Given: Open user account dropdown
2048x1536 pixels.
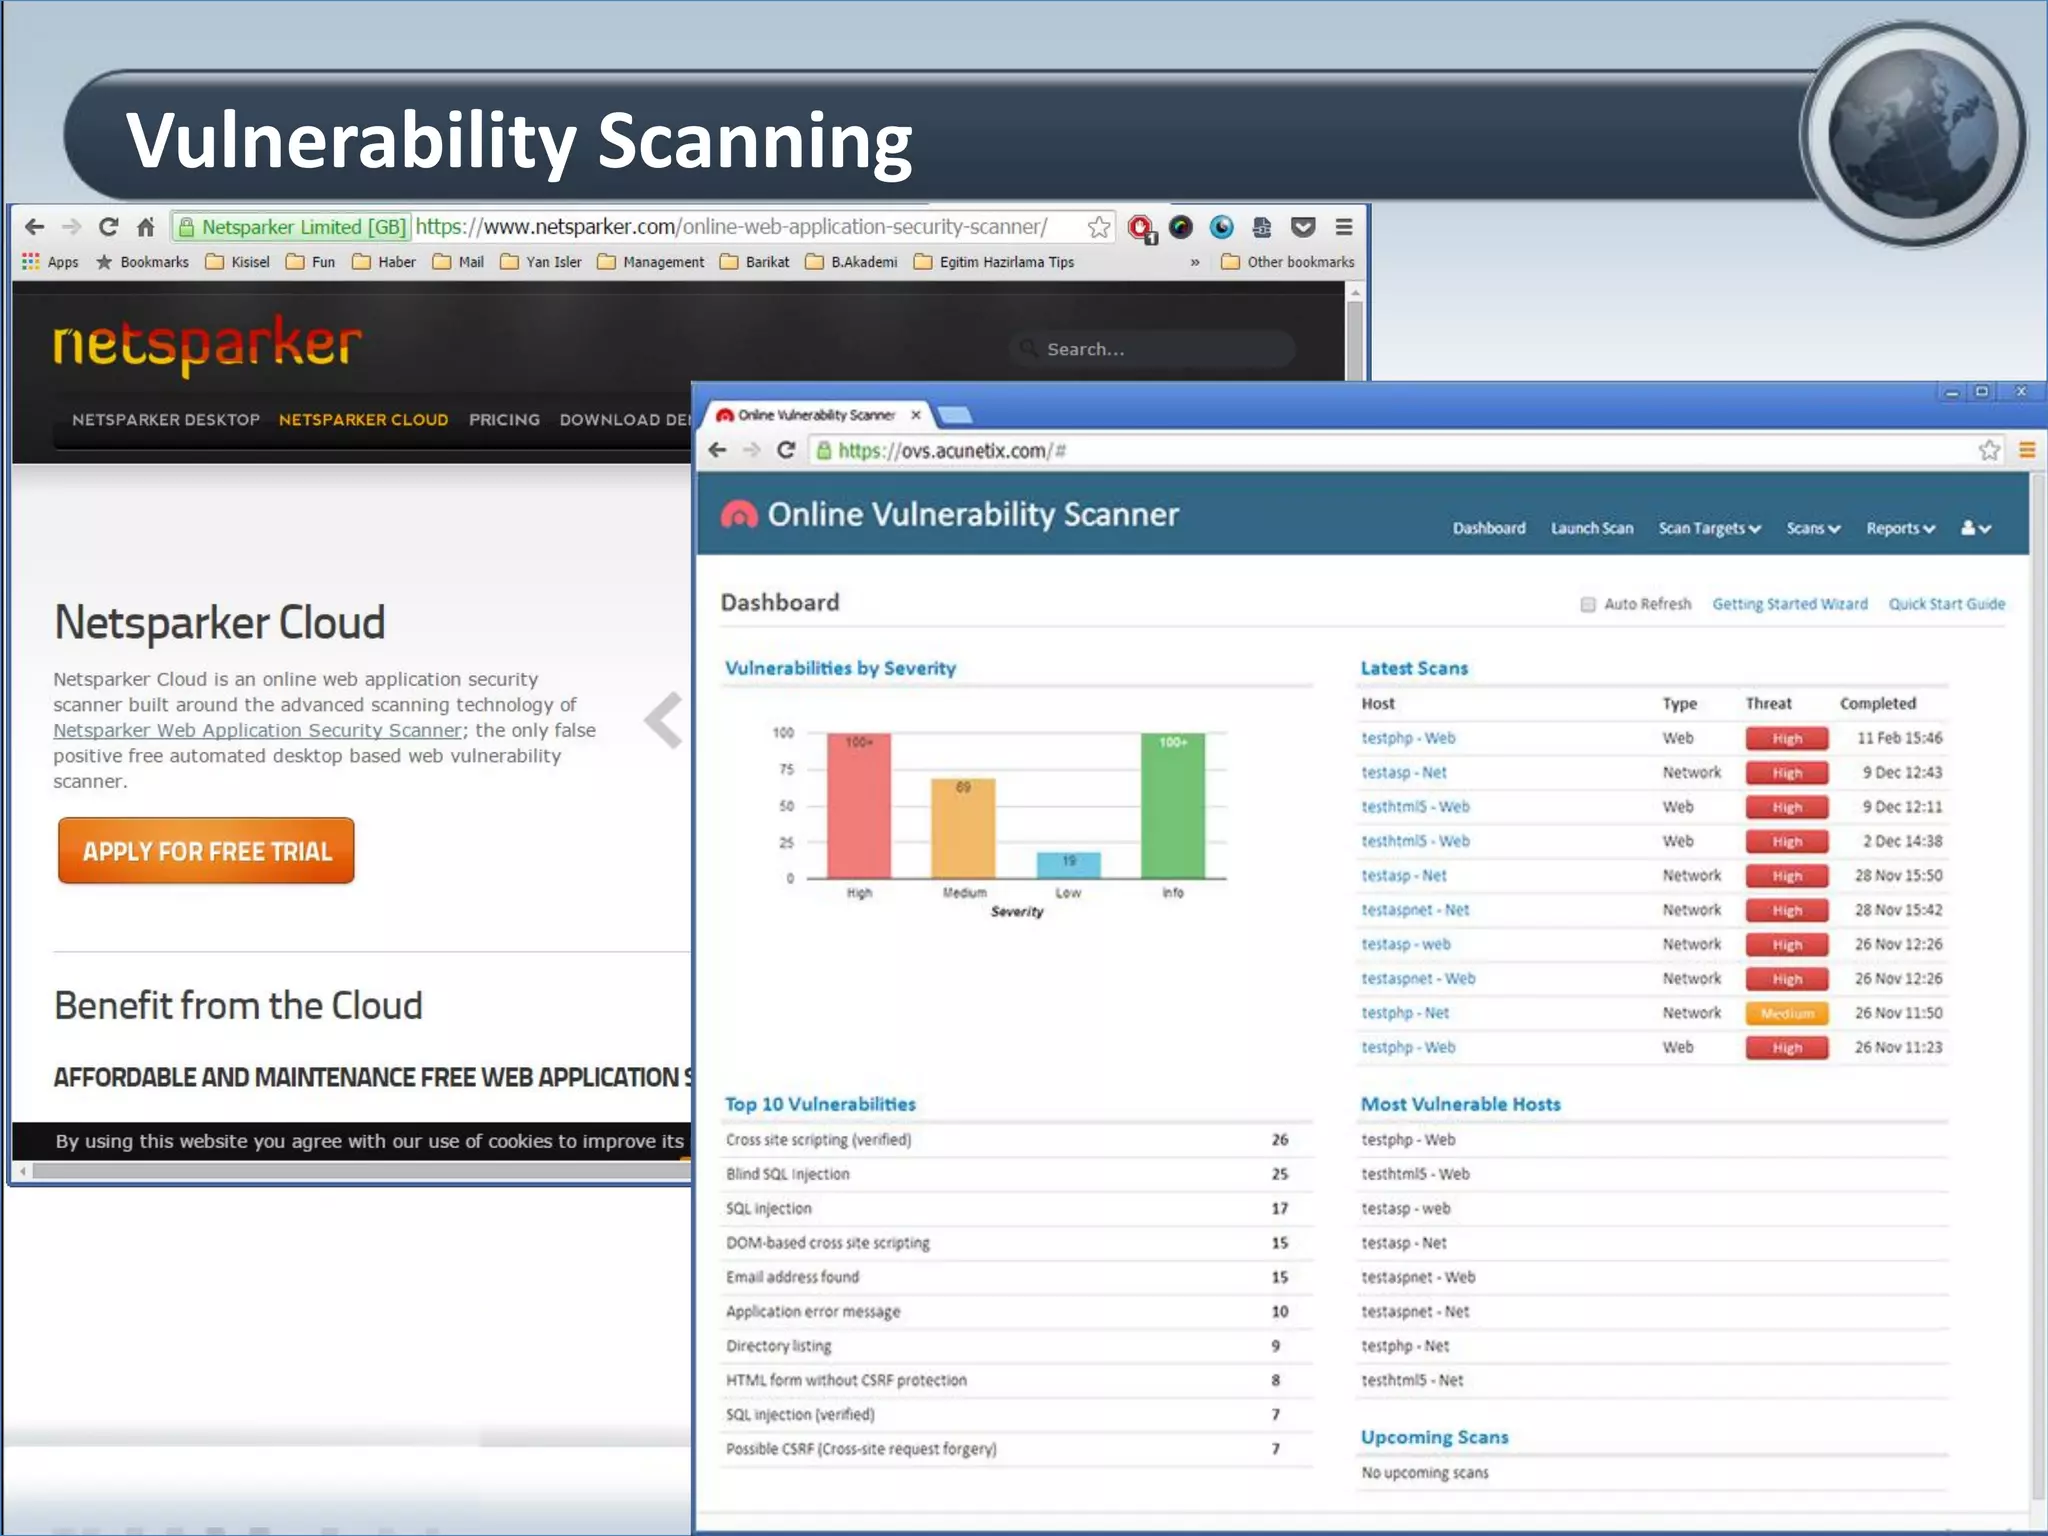Looking at the screenshot, I should coord(1976,528).
